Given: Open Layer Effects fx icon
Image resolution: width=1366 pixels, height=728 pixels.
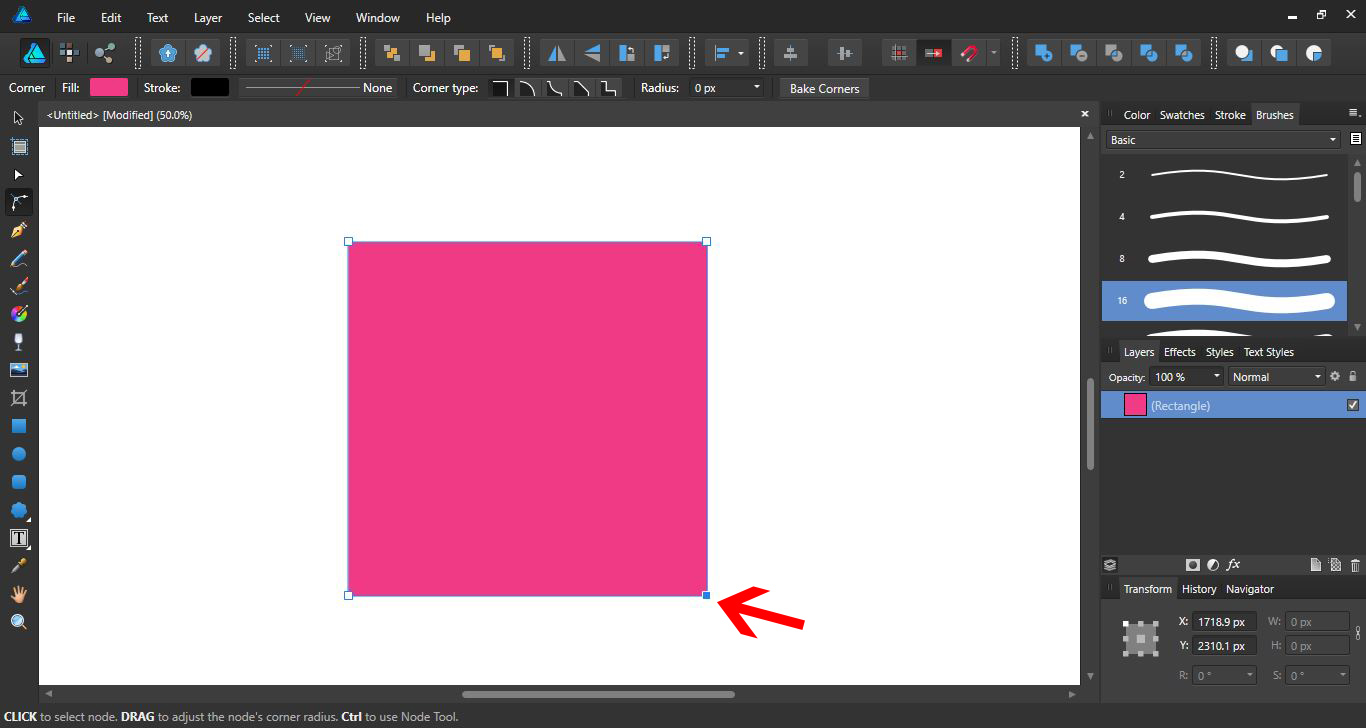Looking at the screenshot, I should (x=1234, y=565).
